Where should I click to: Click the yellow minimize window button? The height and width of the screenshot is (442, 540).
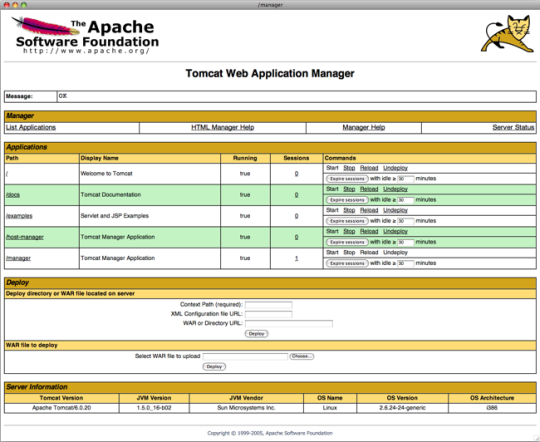click(15, 5)
